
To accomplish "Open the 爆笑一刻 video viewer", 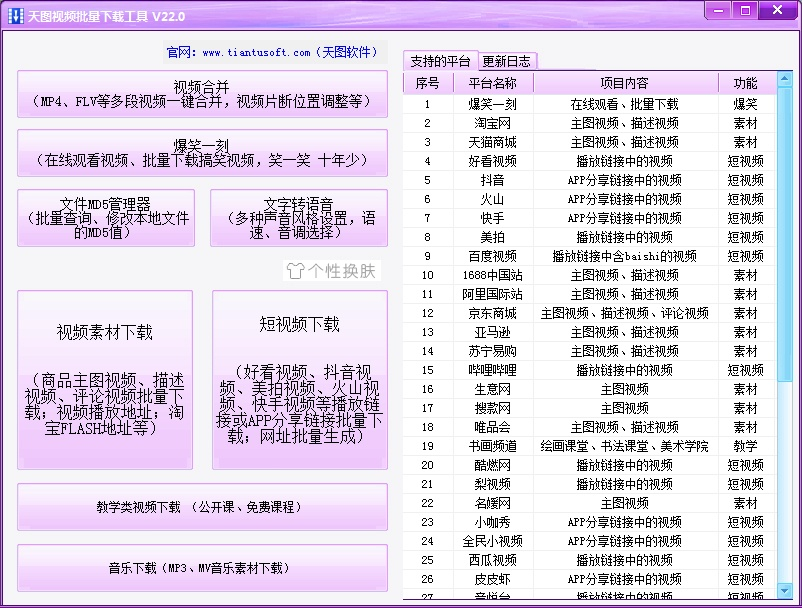I will coord(203,153).
